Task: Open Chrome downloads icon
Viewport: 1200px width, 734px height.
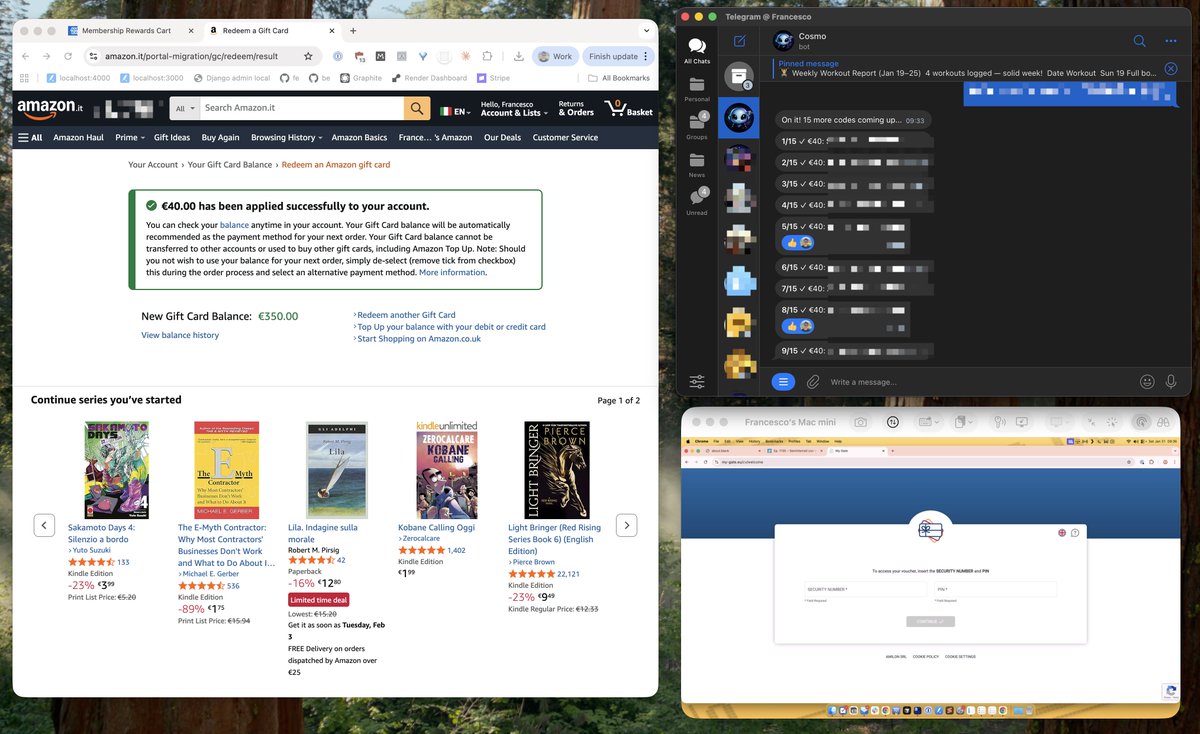Action: click(519, 56)
